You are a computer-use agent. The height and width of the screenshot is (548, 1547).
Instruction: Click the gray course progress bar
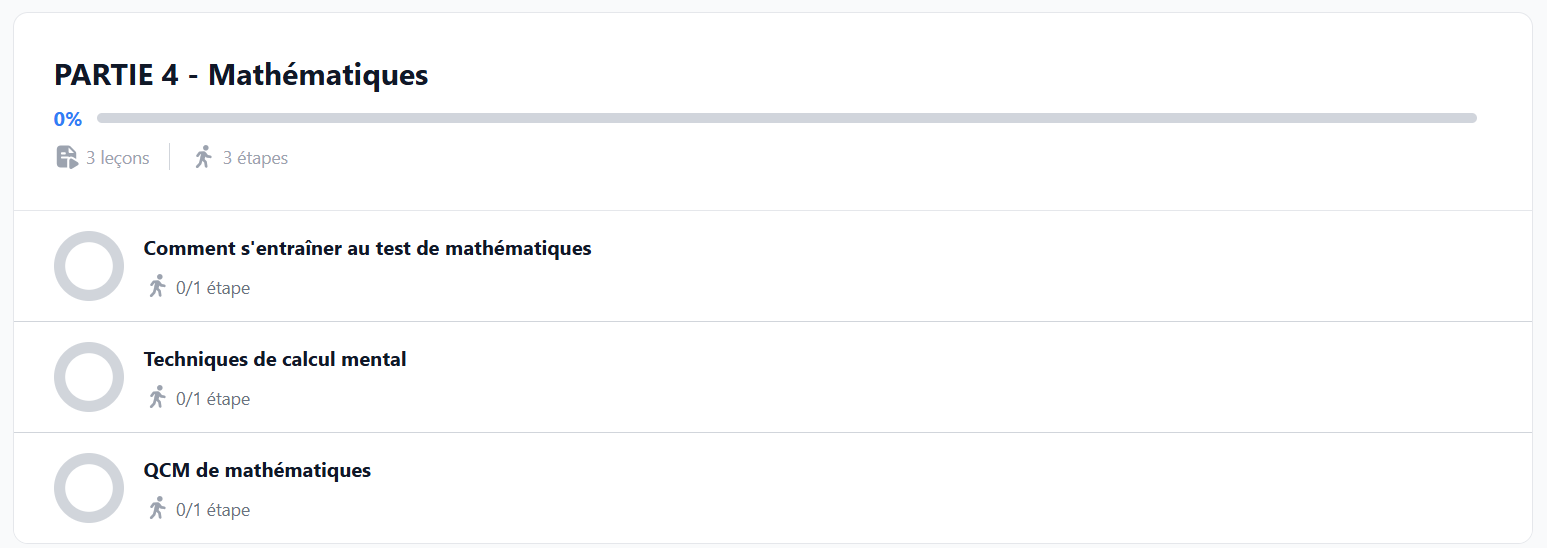pyautogui.click(x=786, y=118)
